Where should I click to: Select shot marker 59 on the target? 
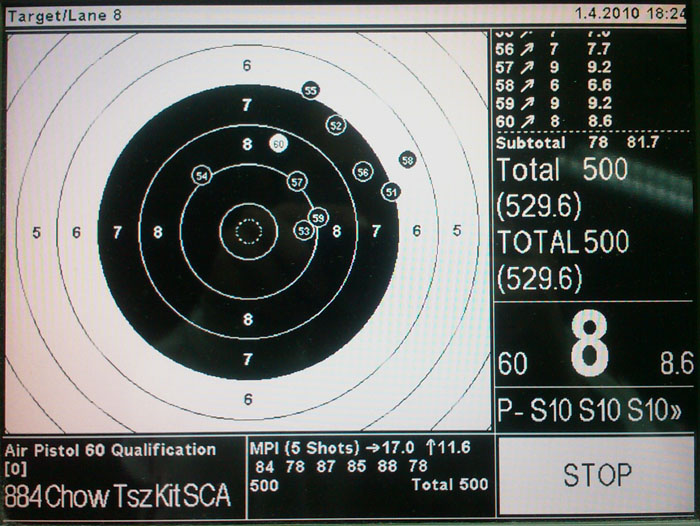[318, 218]
